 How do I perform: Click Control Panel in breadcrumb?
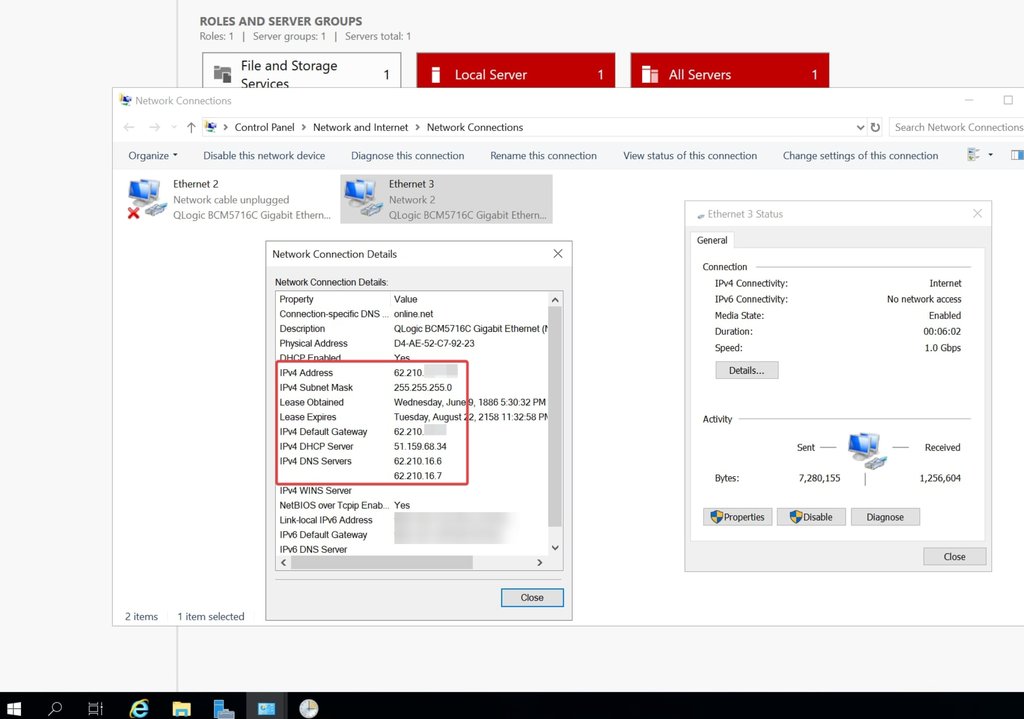(x=264, y=127)
